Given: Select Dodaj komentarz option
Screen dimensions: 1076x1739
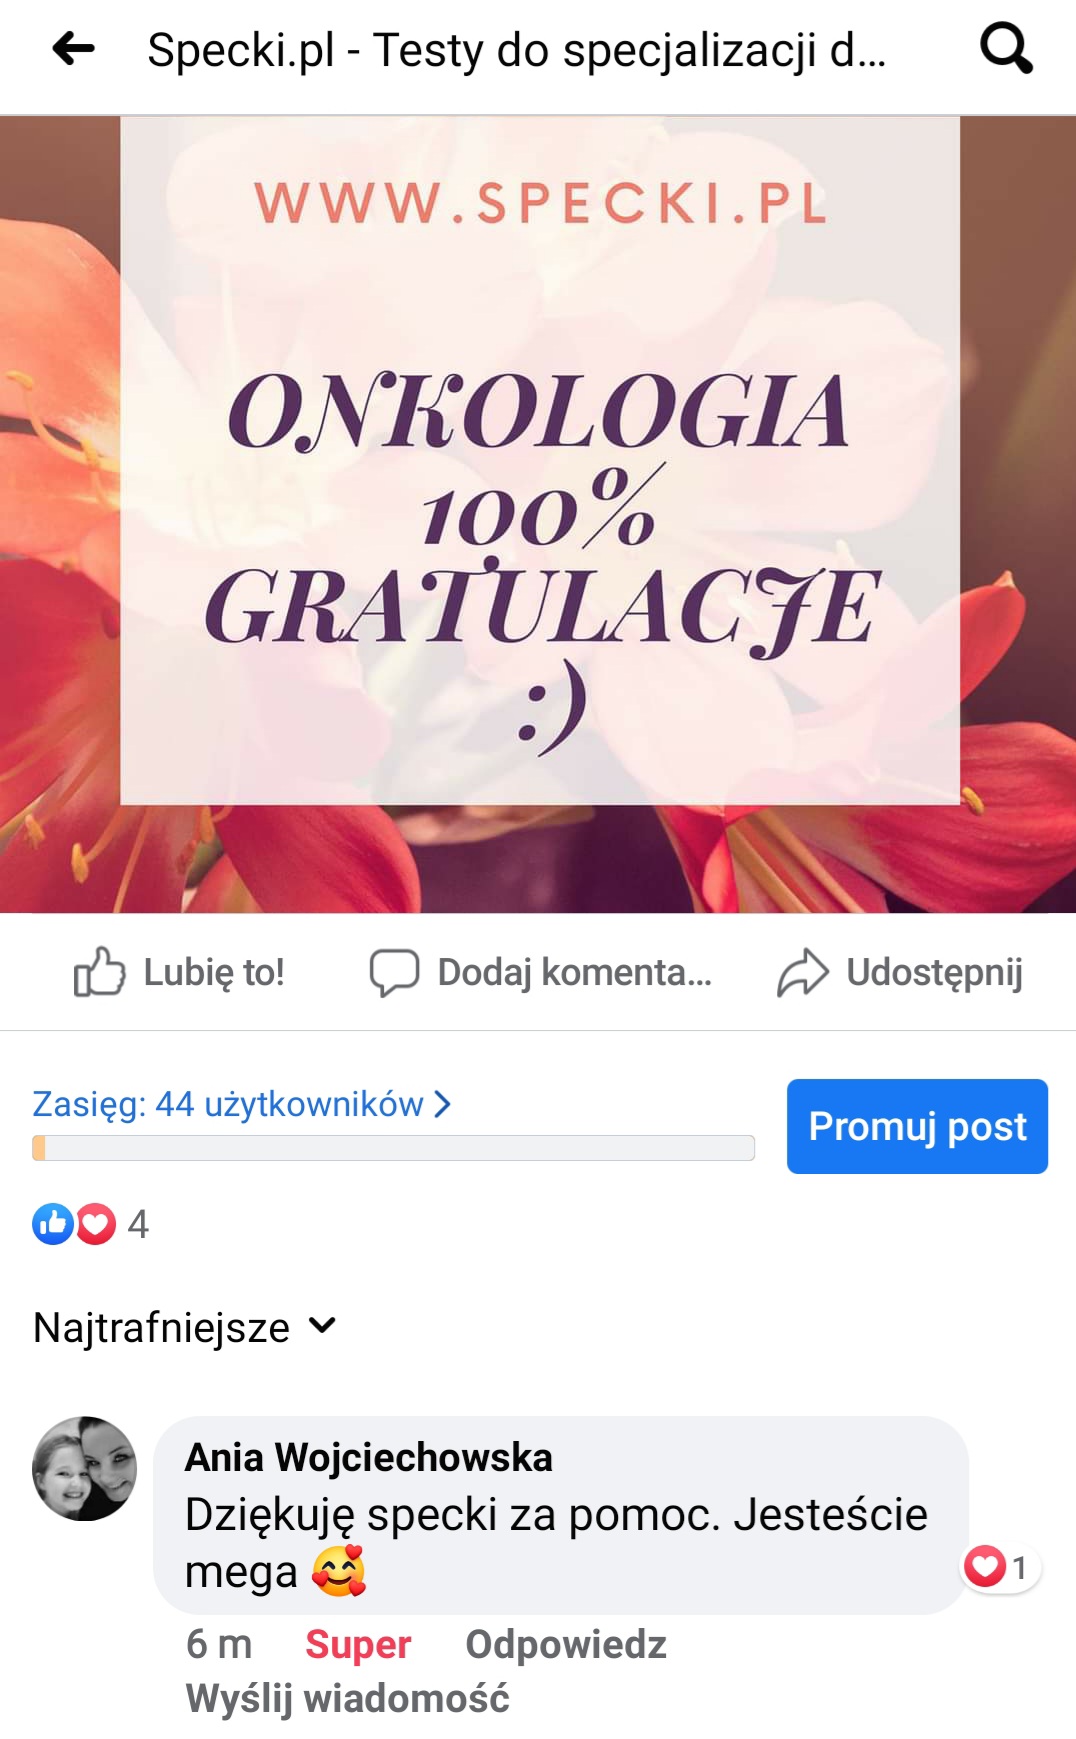Looking at the screenshot, I should 575,972.
